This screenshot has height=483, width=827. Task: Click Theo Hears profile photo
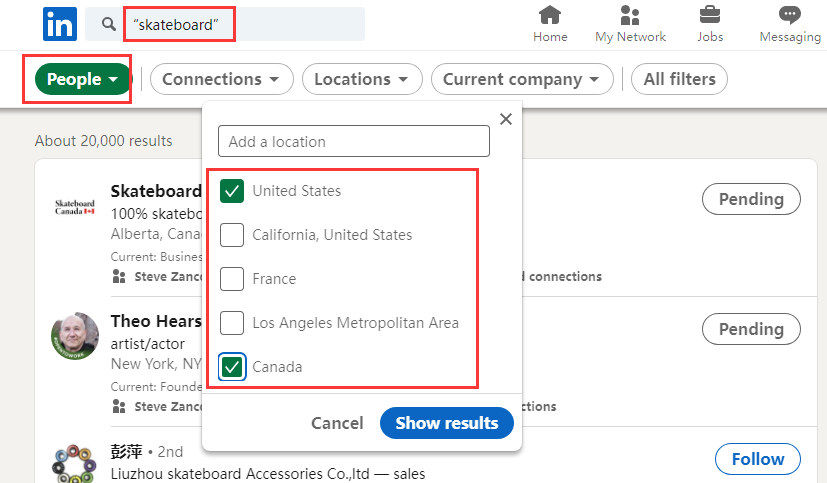point(75,337)
